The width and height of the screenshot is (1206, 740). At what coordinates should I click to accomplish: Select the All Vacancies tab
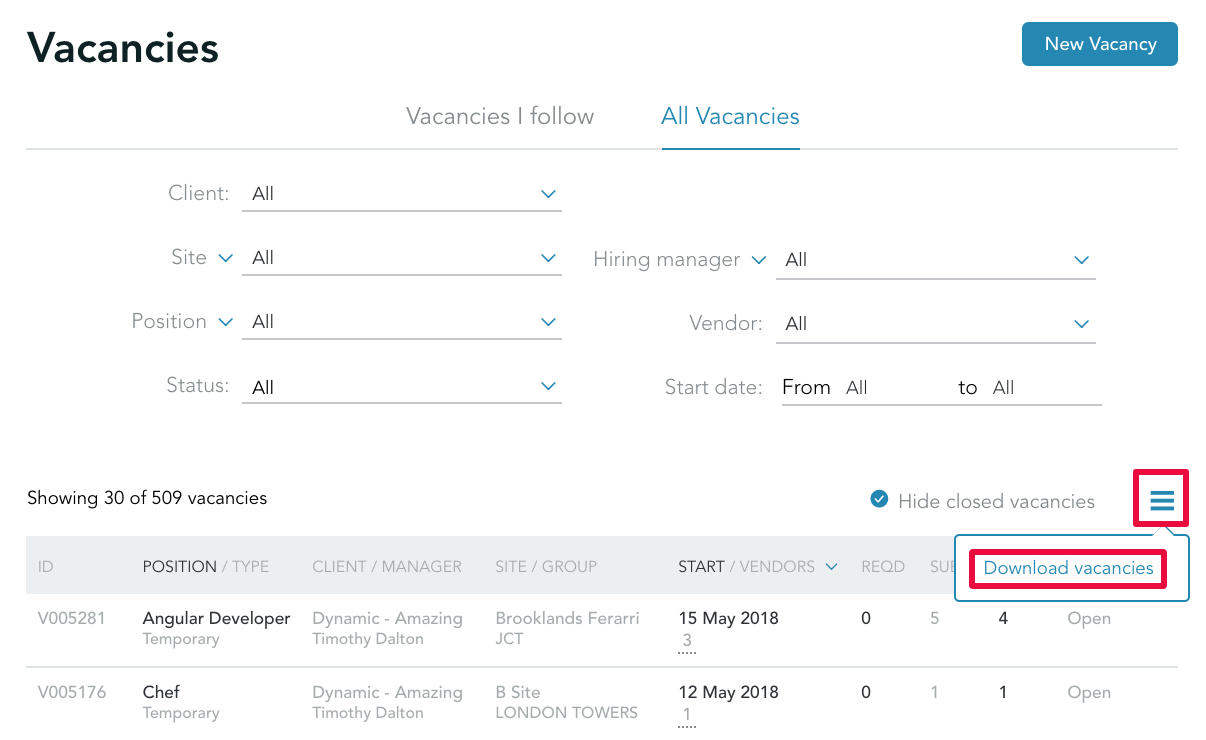(x=730, y=116)
